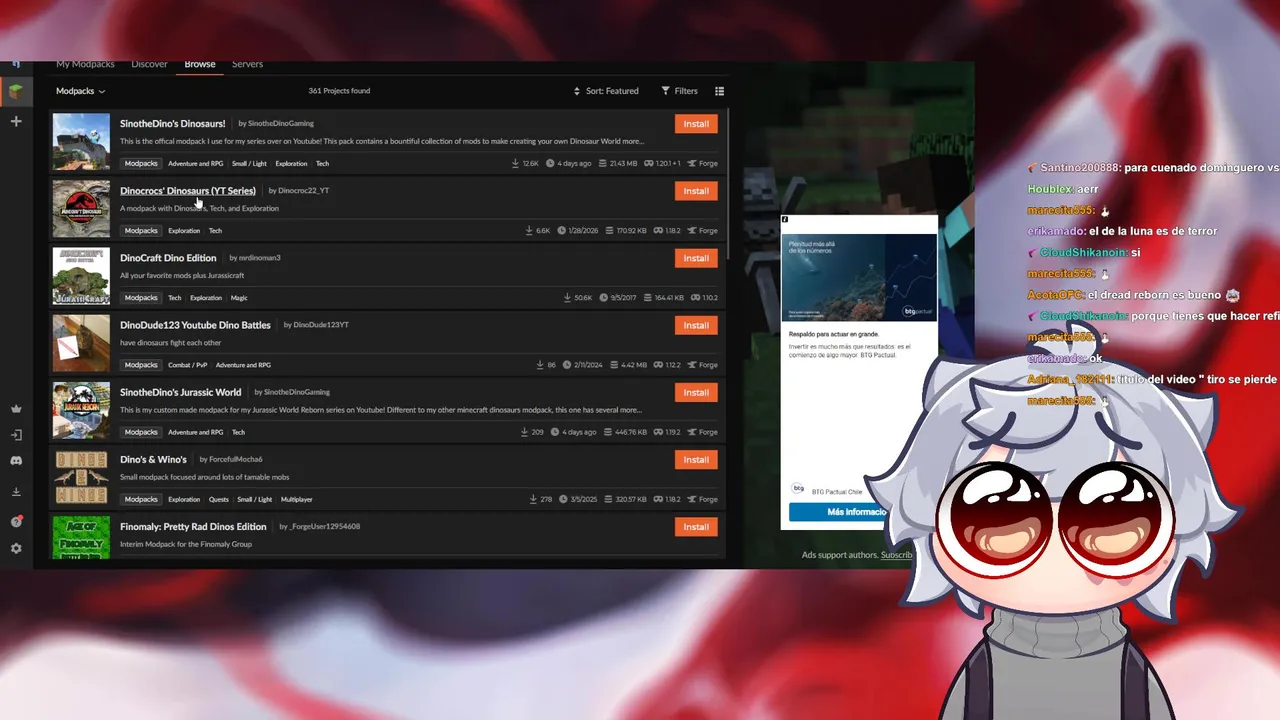Click Quests tag on Dino's & Wino's
The width and height of the screenshot is (1280, 720).
click(219, 499)
